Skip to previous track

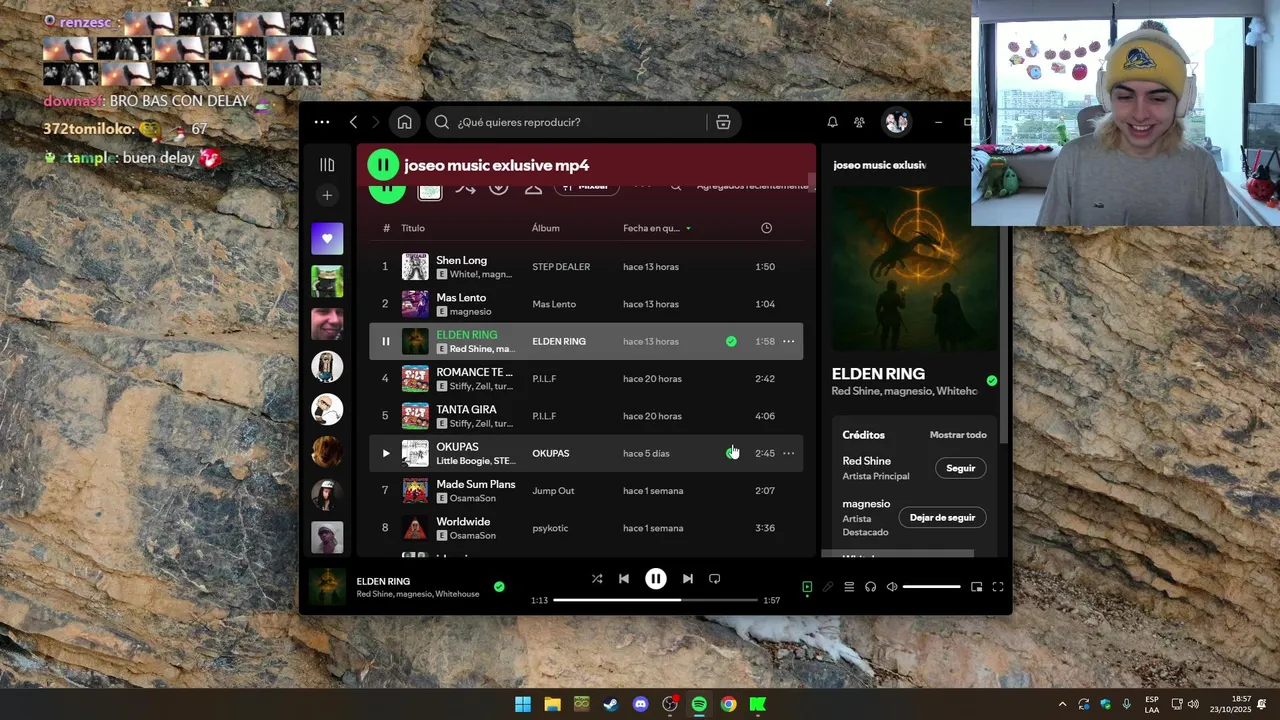coord(624,579)
